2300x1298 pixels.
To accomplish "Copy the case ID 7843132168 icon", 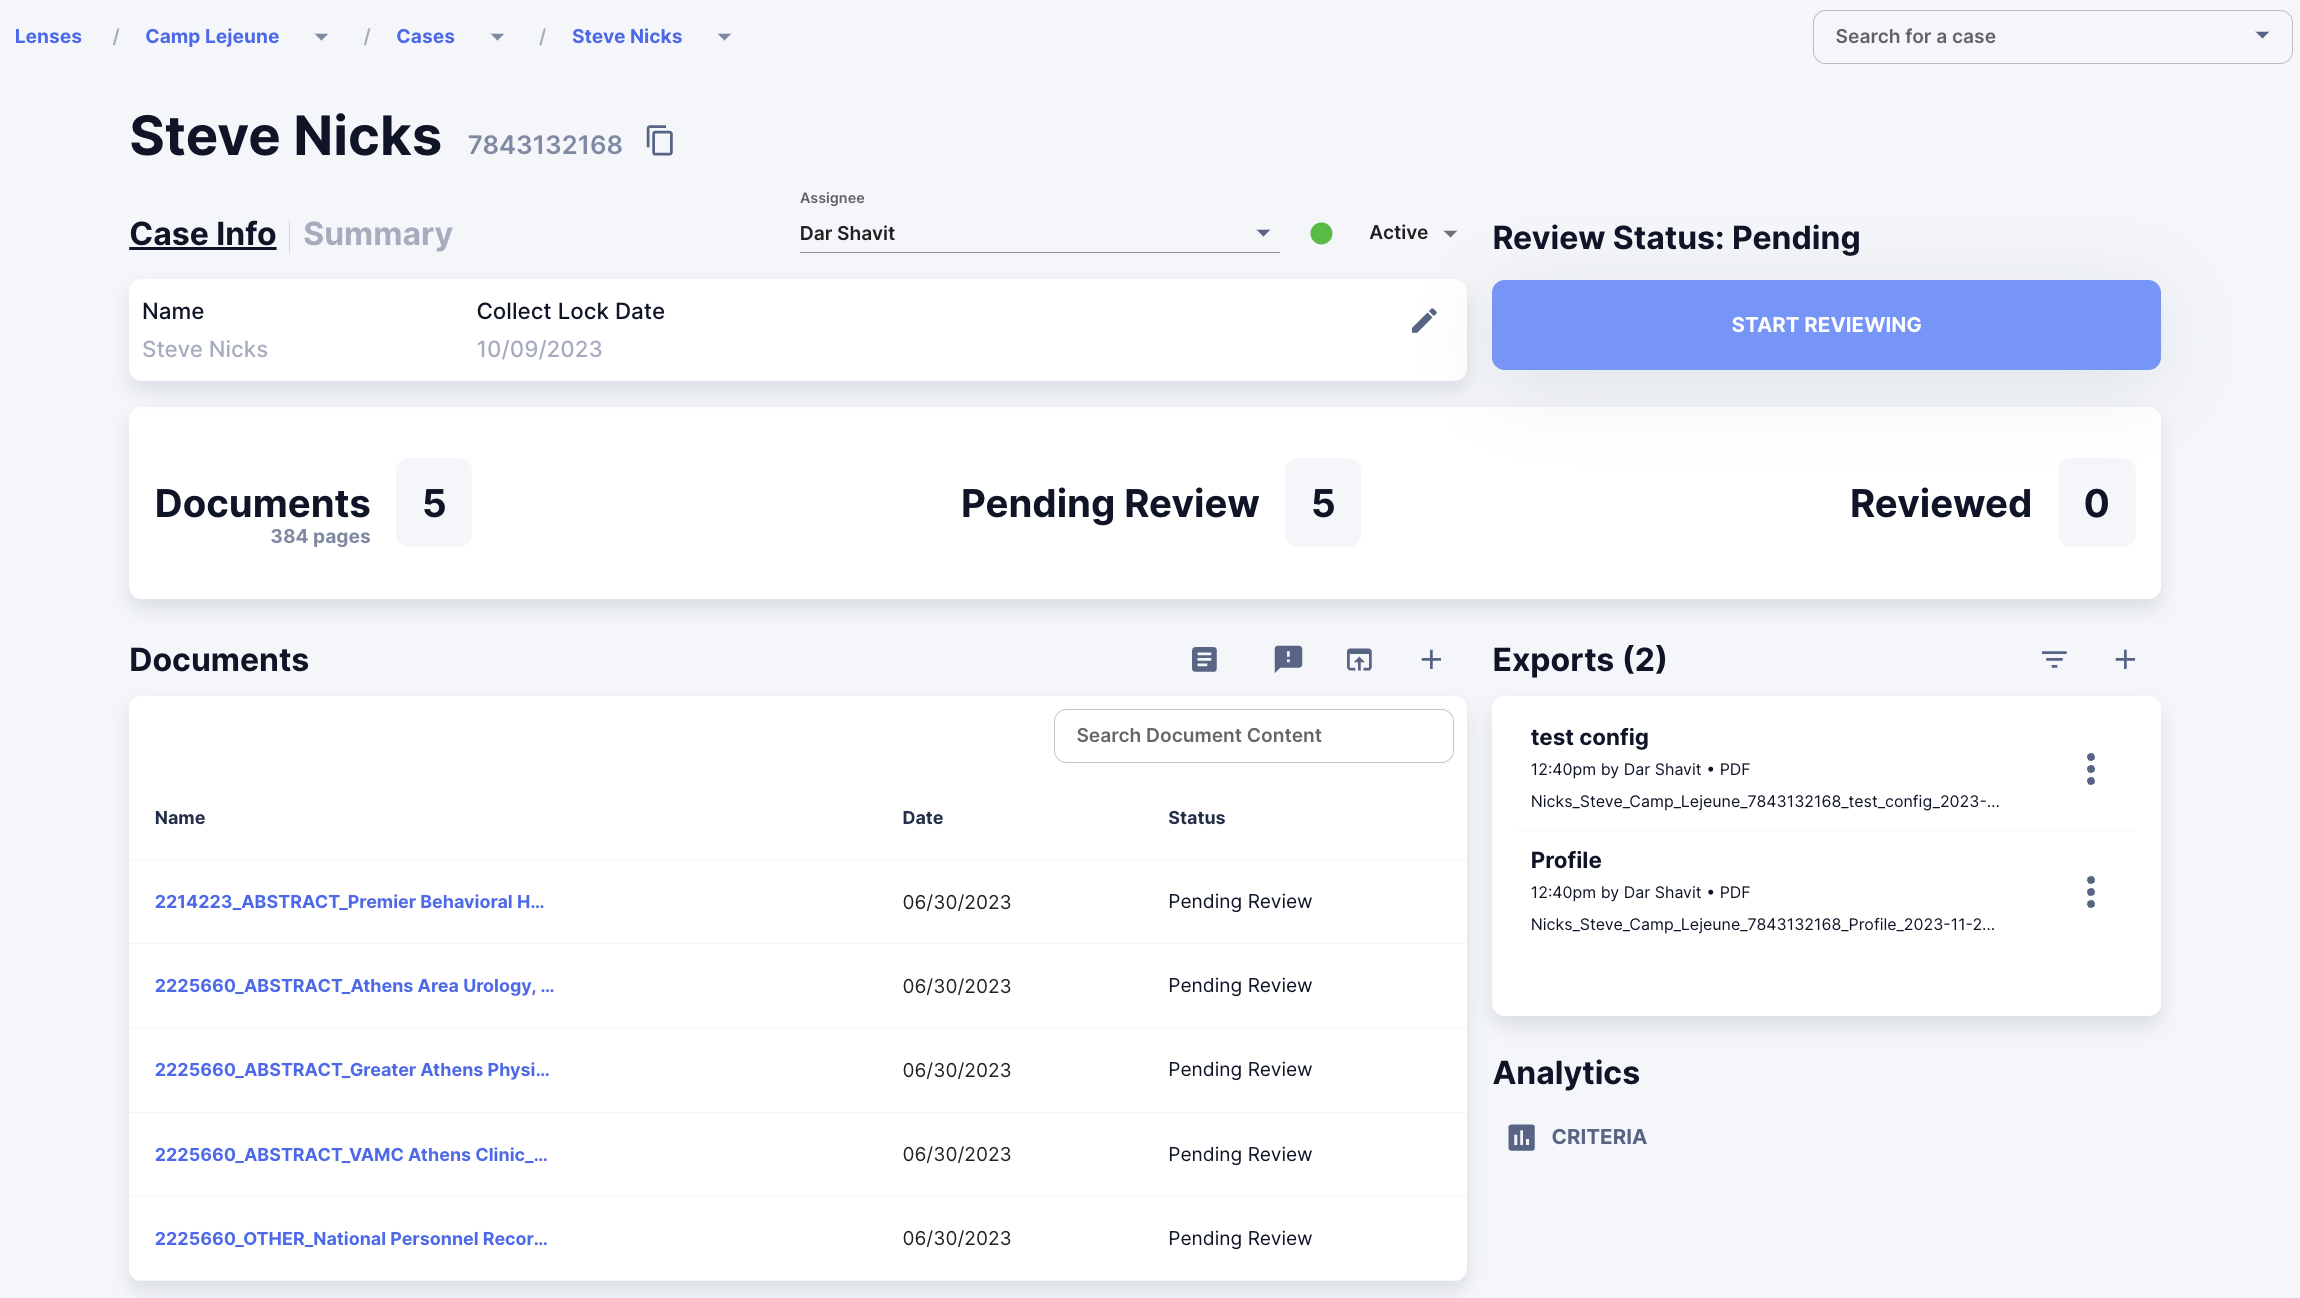I will 660,141.
